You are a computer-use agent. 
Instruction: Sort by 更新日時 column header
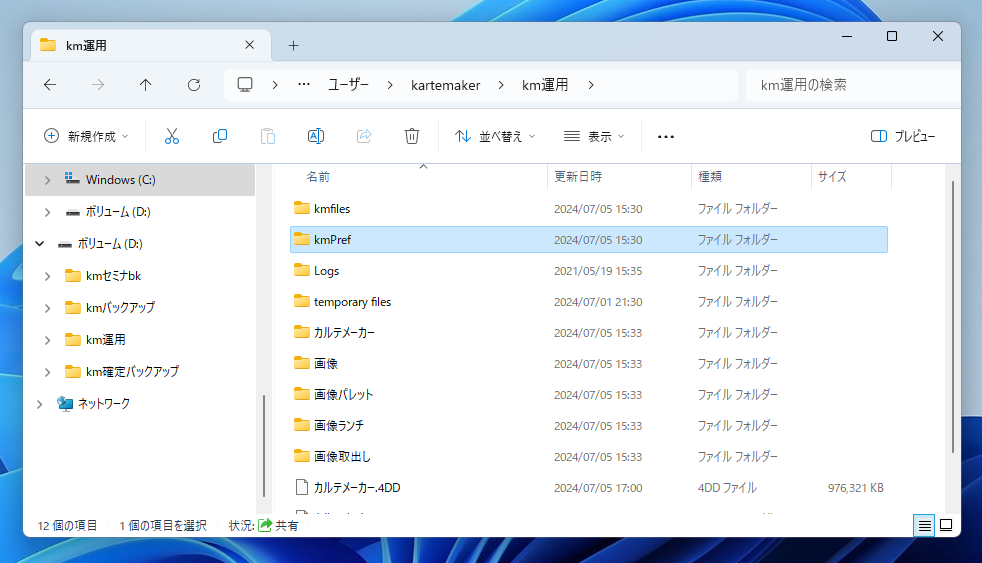pos(578,177)
